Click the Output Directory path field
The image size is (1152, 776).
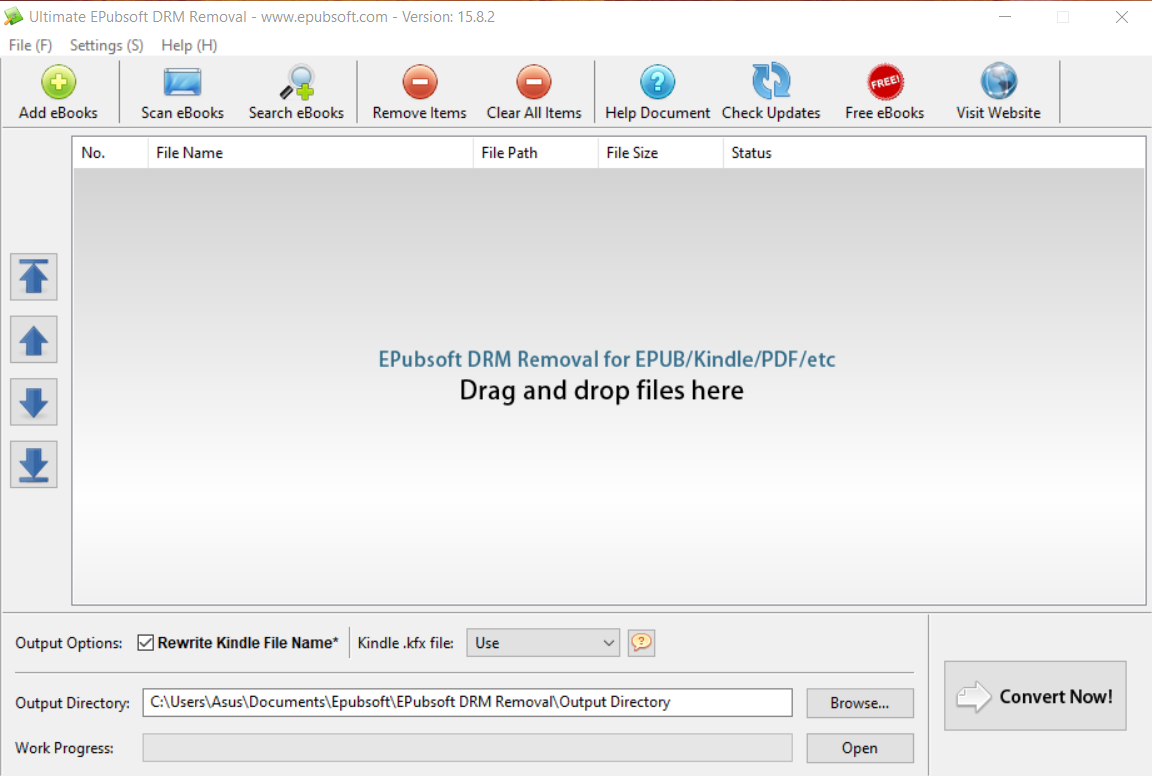click(467, 703)
